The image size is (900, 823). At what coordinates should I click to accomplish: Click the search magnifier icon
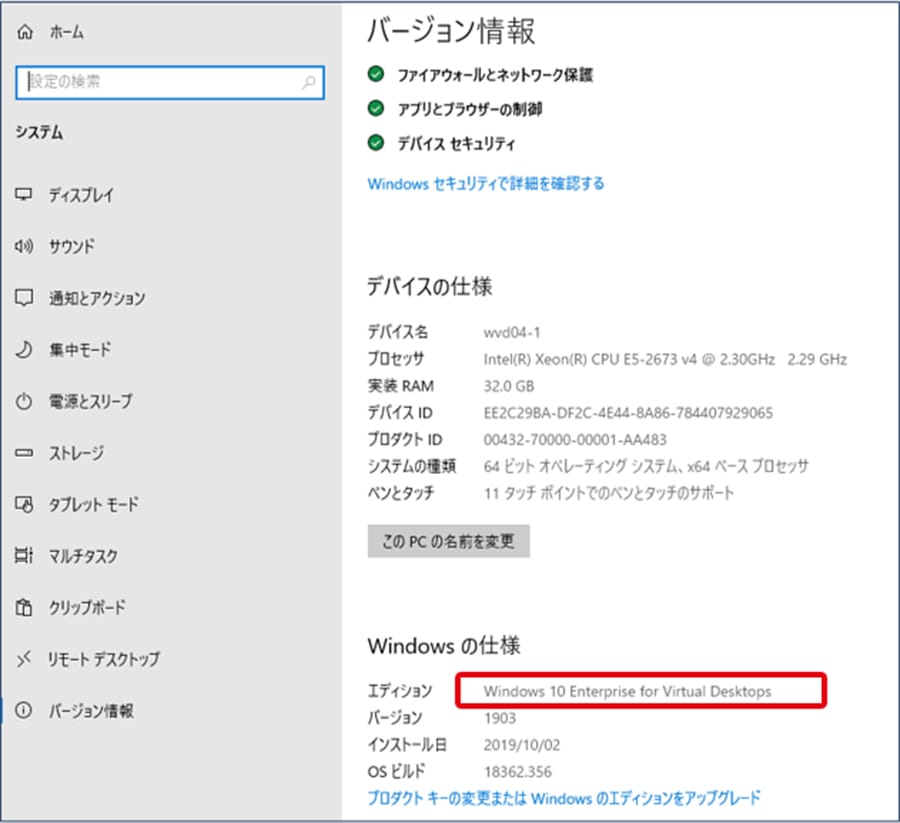pyautogui.click(x=309, y=82)
